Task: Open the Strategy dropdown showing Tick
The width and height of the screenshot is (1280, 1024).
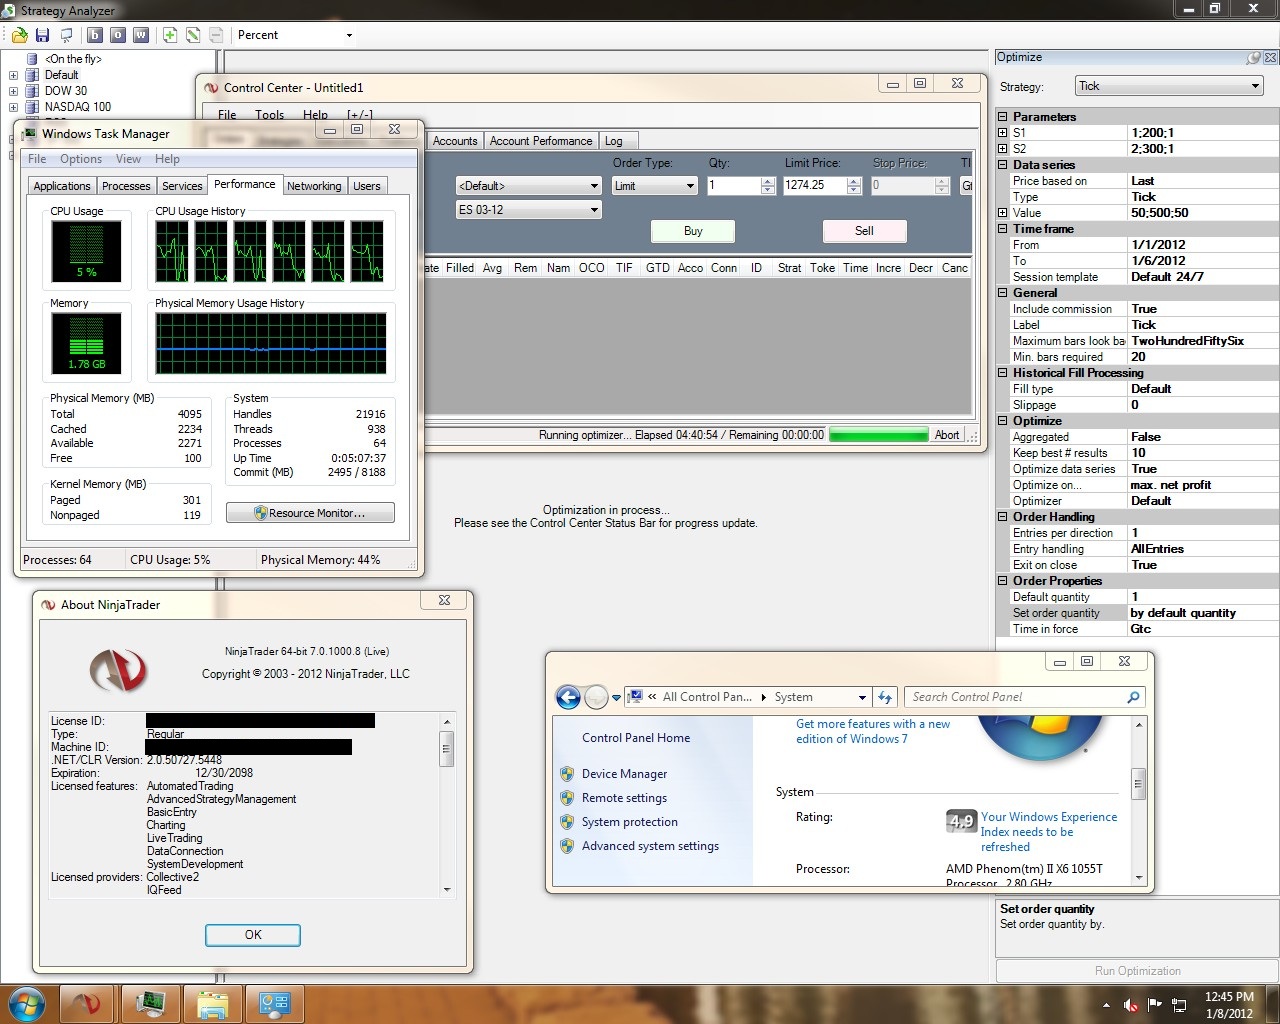Action: tap(1169, 86)
